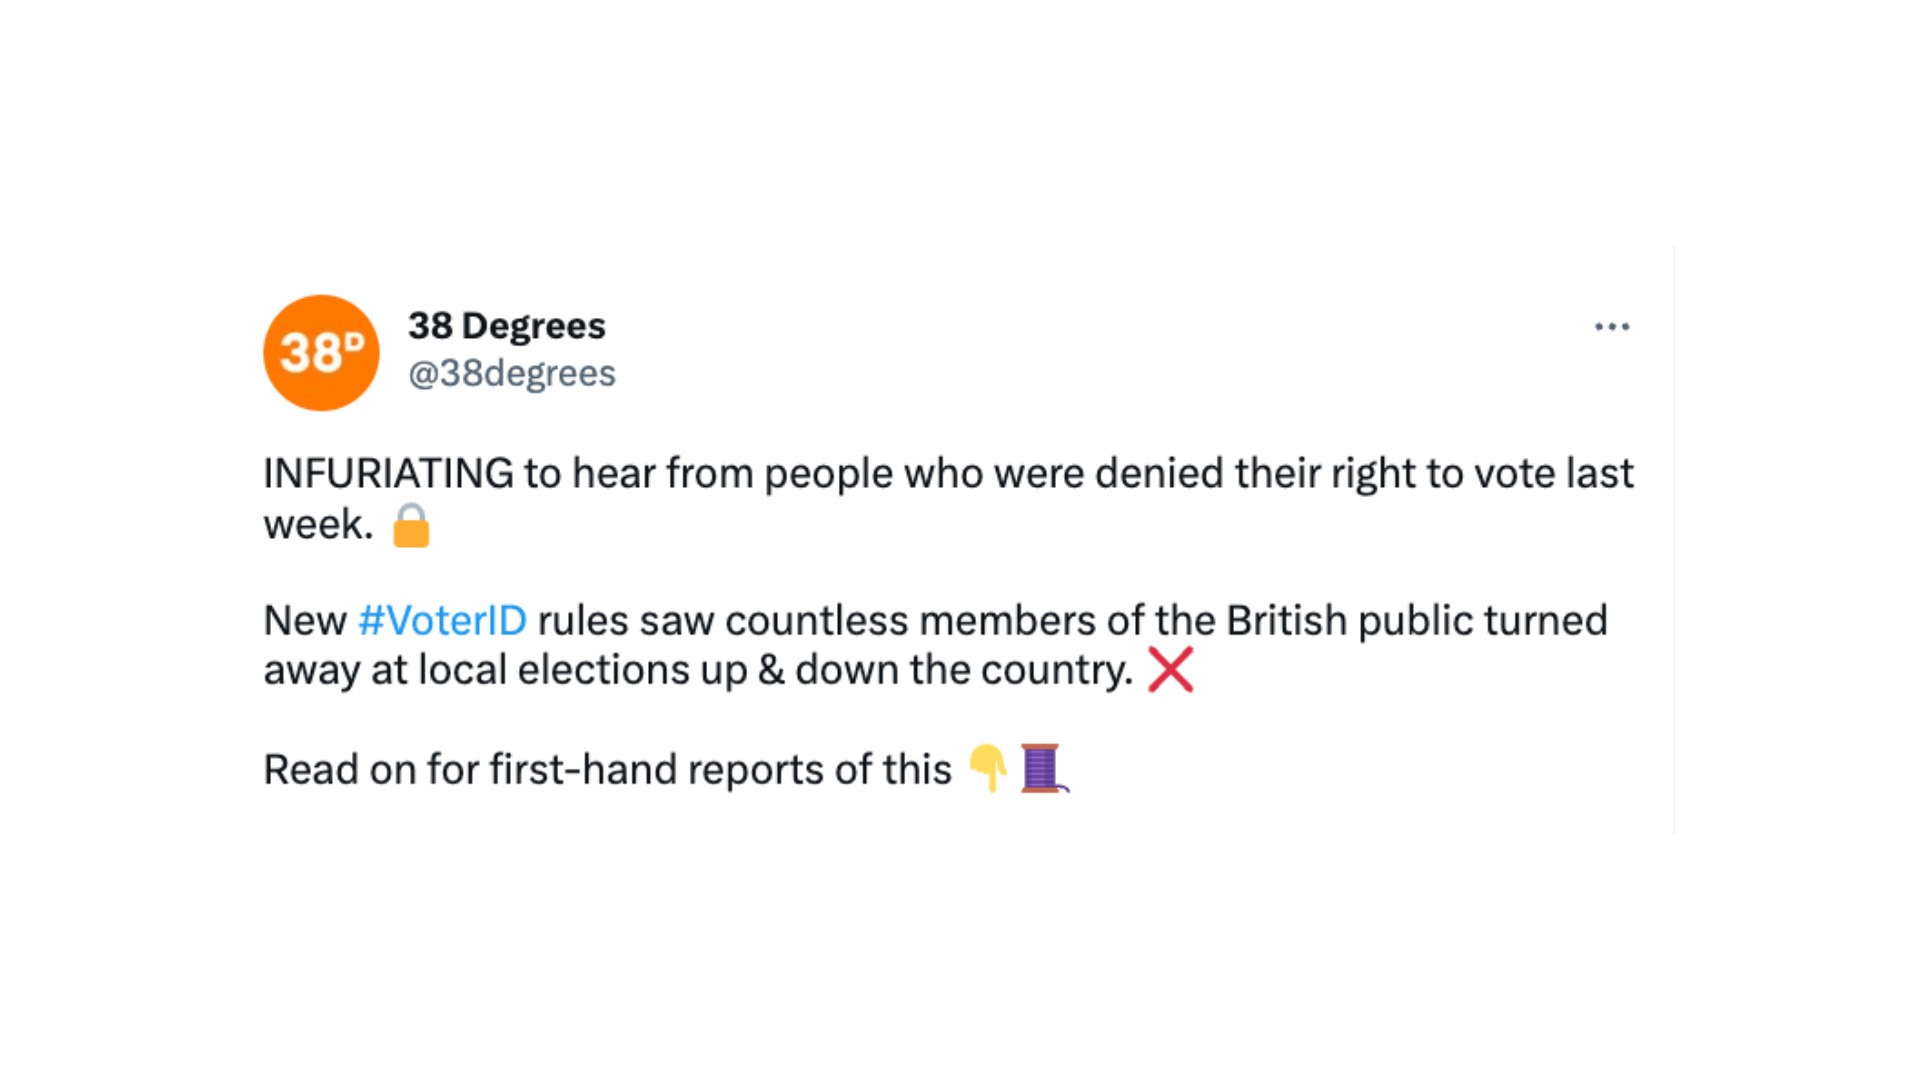This screenshot has width=1920, height=1080.
Task: Click the padlock emoji after "week."
Action: (411, 525)
